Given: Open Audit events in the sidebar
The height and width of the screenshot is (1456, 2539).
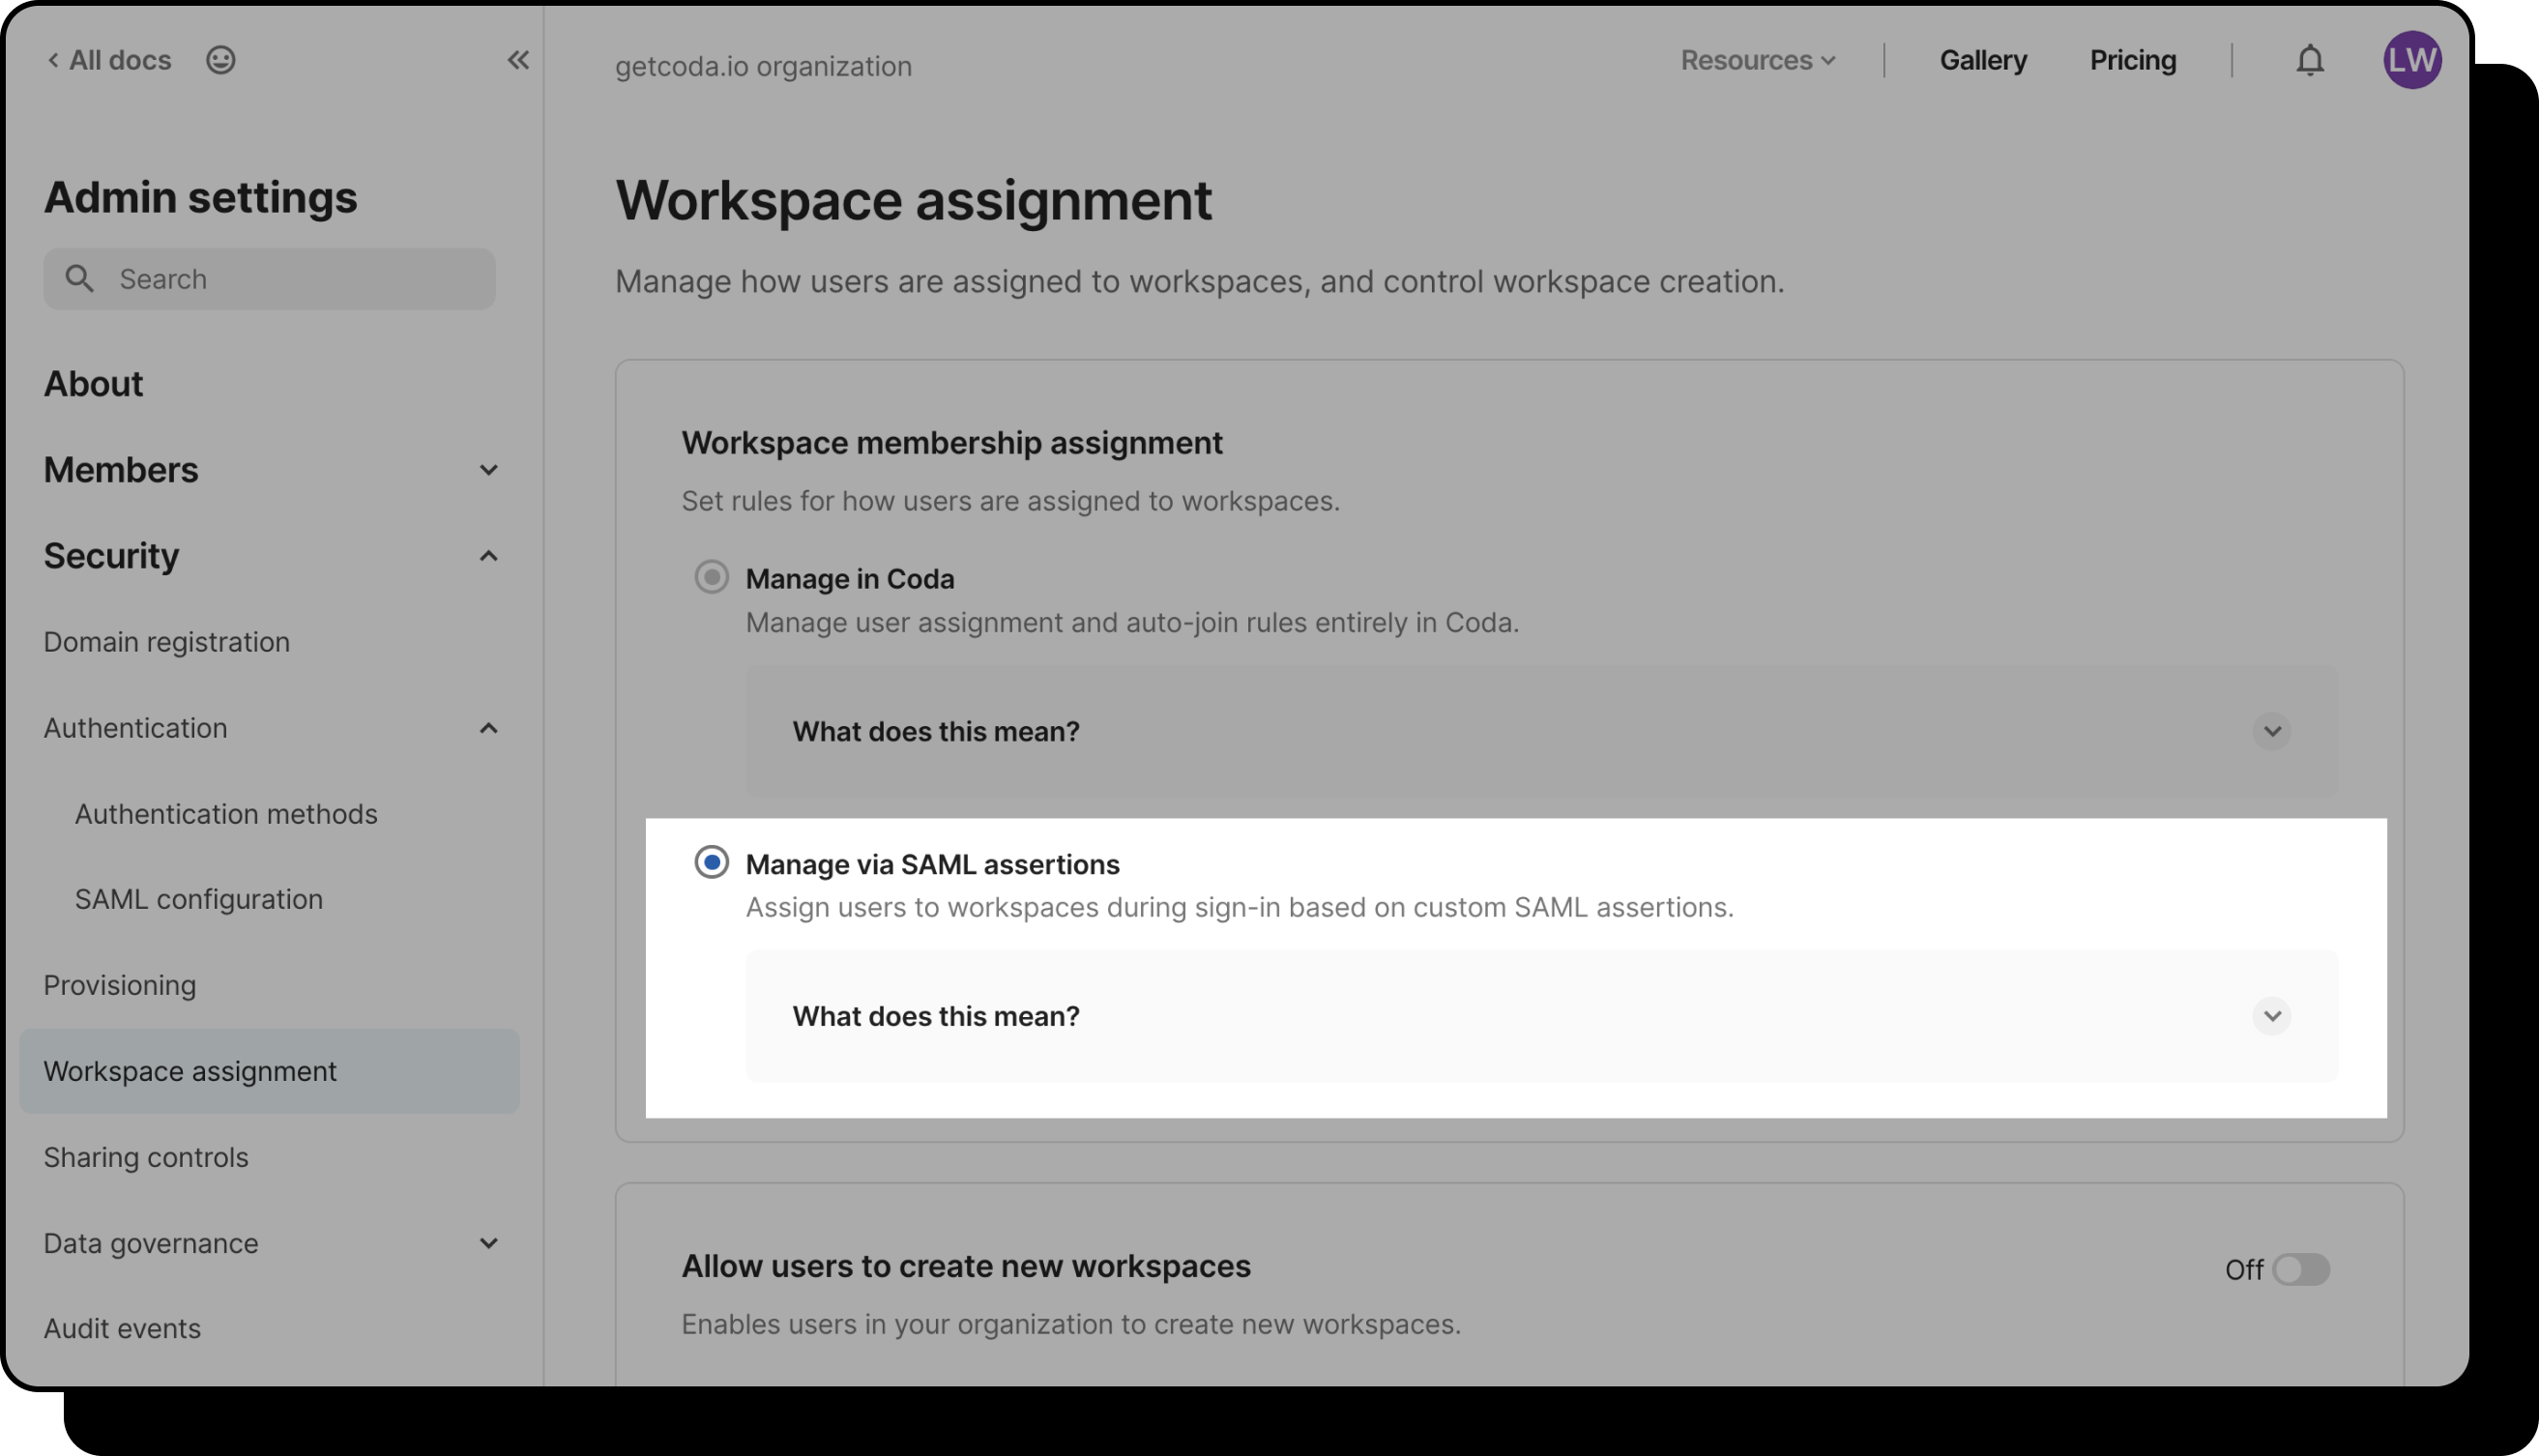Looking at the screenshot, I should (x=122, y=1328).
